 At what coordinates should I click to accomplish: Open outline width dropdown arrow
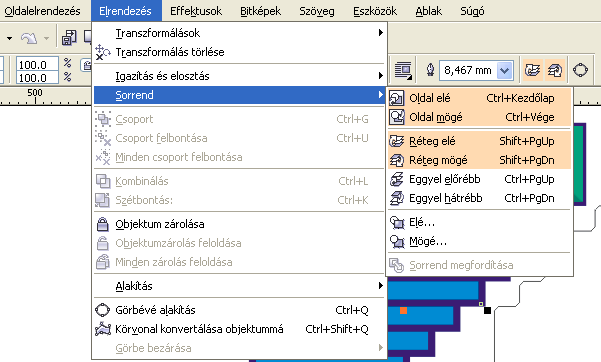(x=505, y=70)
